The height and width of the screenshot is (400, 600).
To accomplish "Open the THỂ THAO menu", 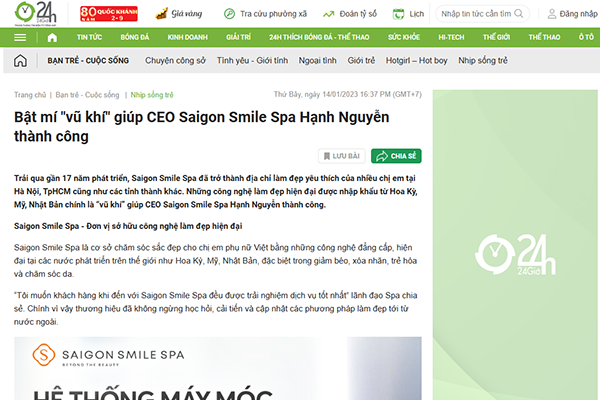I will point(544,37).
